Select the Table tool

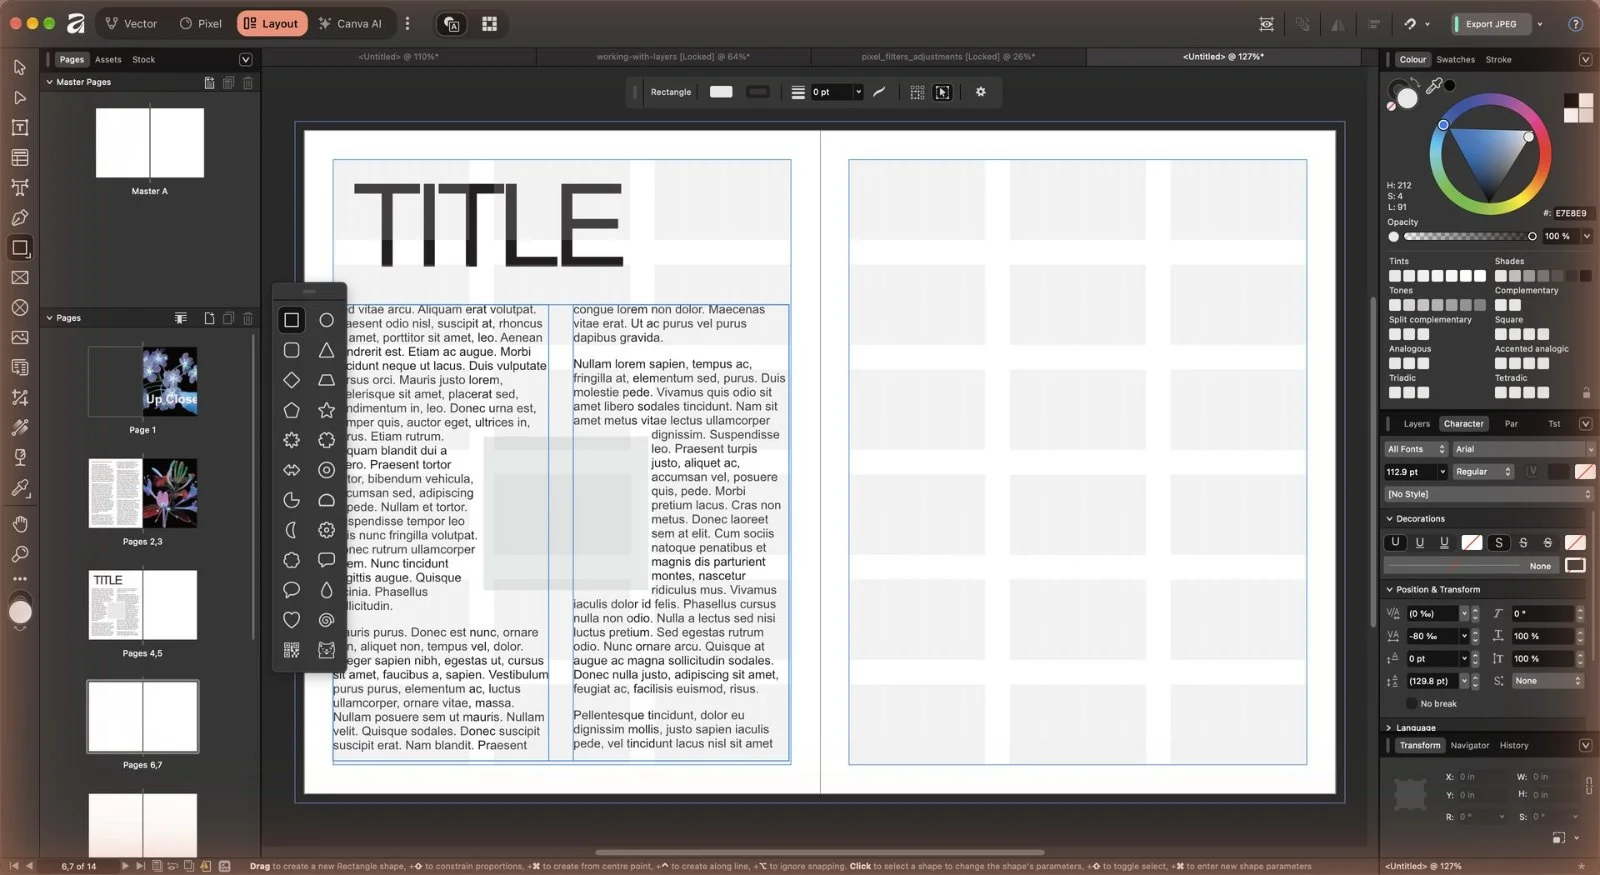point(19,157)
